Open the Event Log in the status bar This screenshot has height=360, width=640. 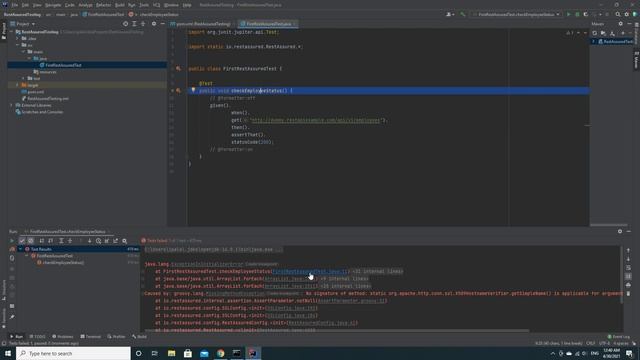(618, 337)
